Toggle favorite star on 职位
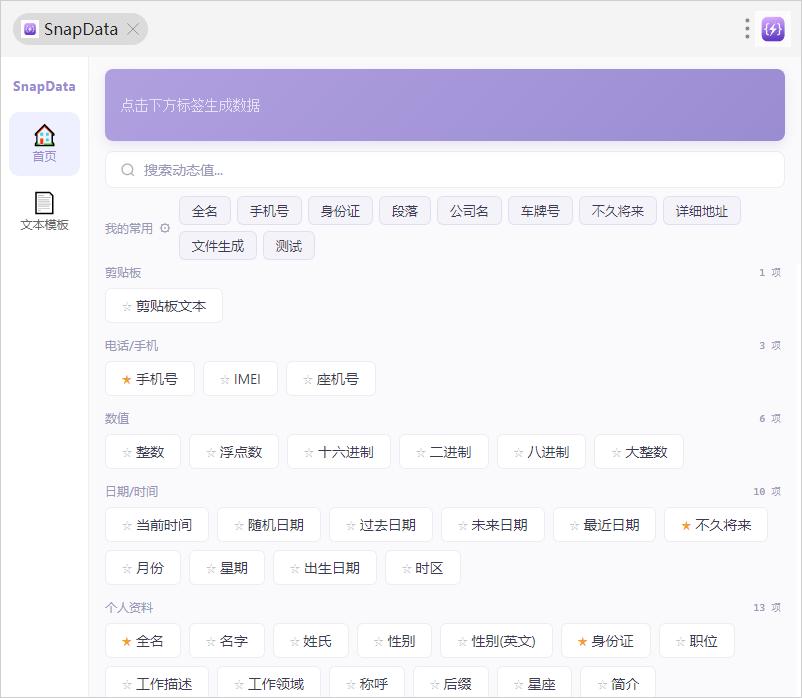802x698 pixels. [x=680, y=642]
